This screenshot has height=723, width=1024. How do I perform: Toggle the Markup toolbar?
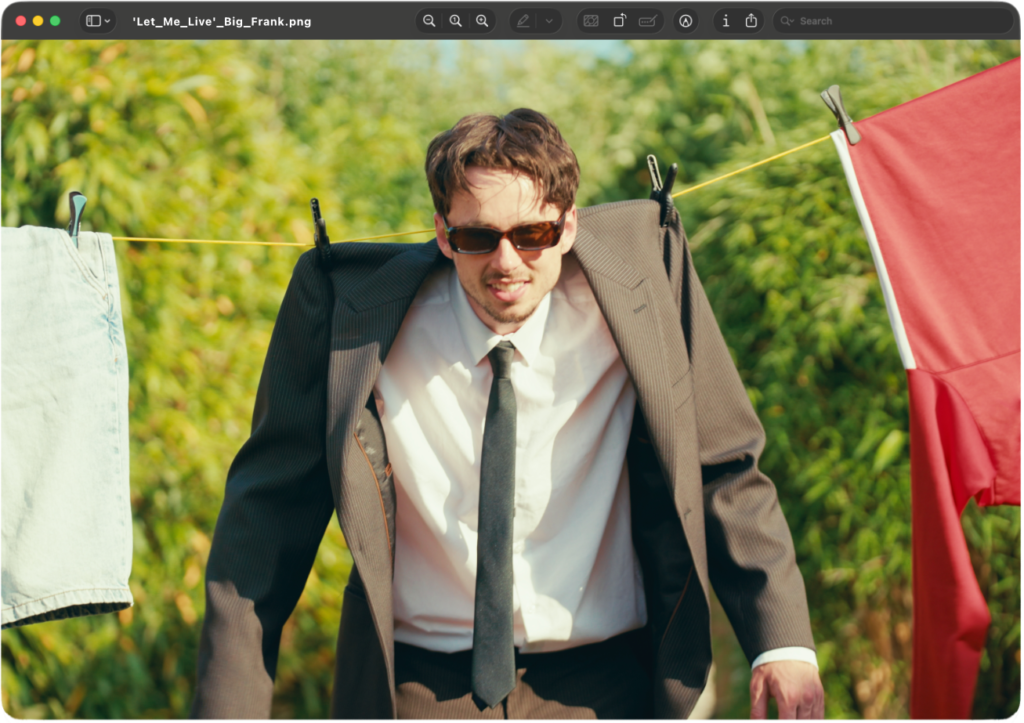click(685, 21)
